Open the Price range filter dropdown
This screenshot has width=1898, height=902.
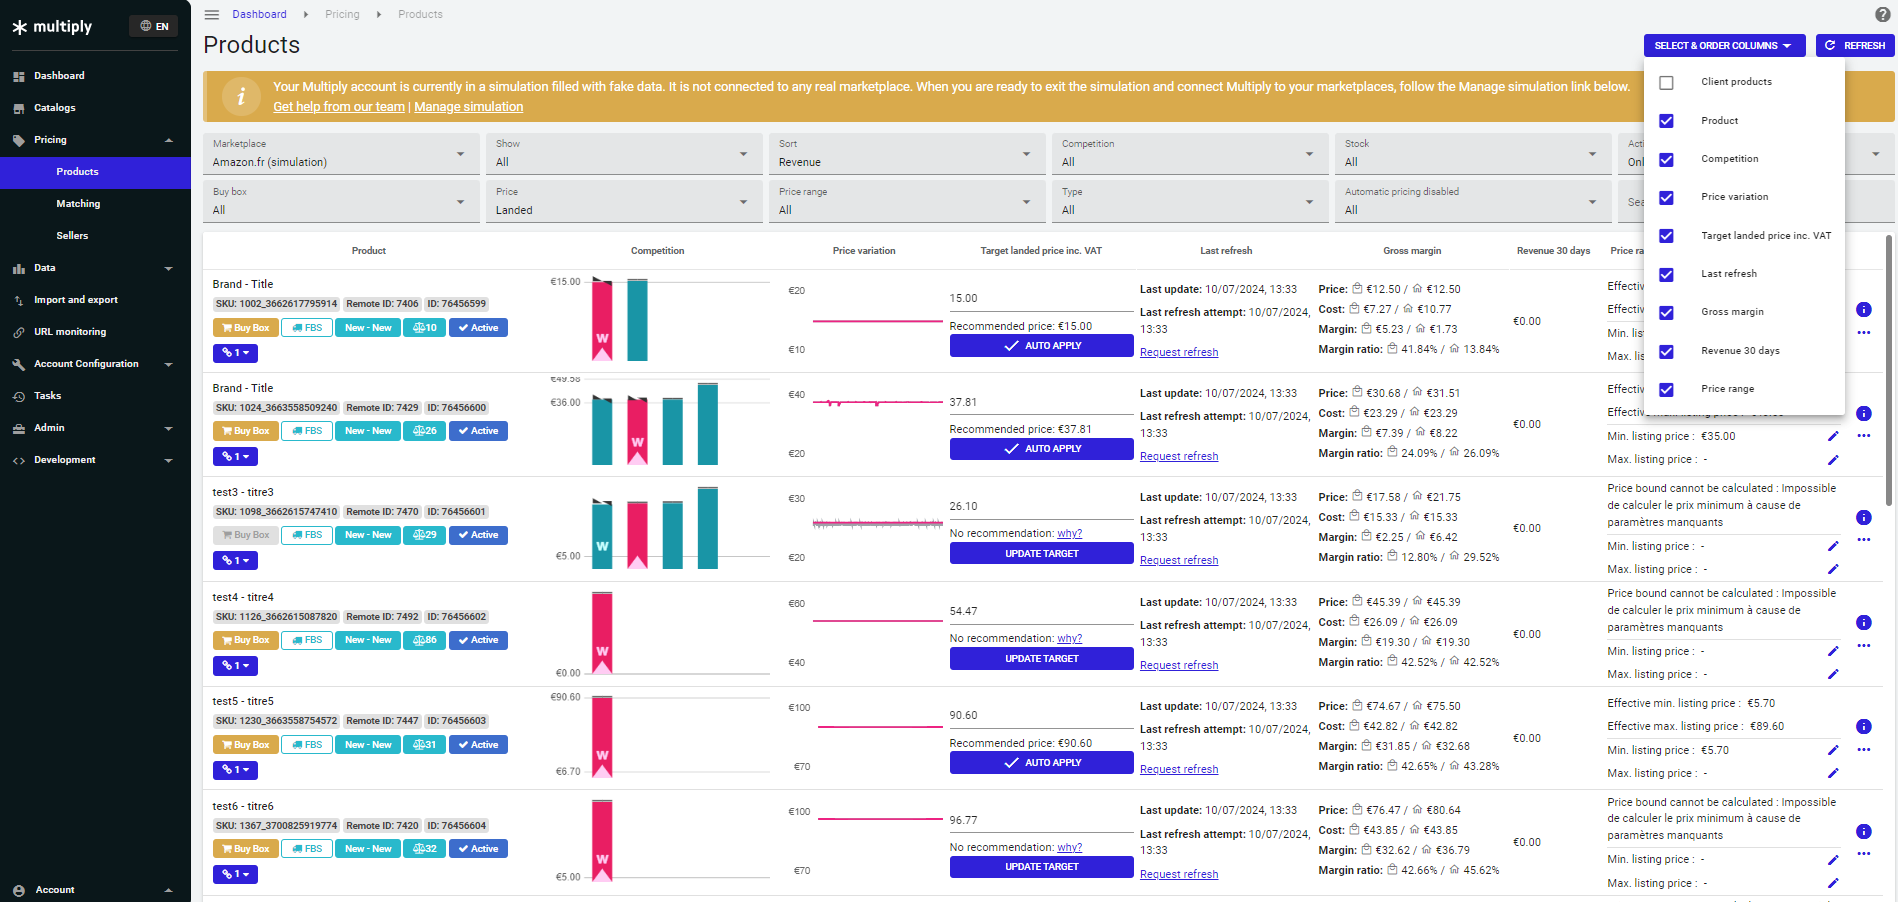[x=907, y=202]
